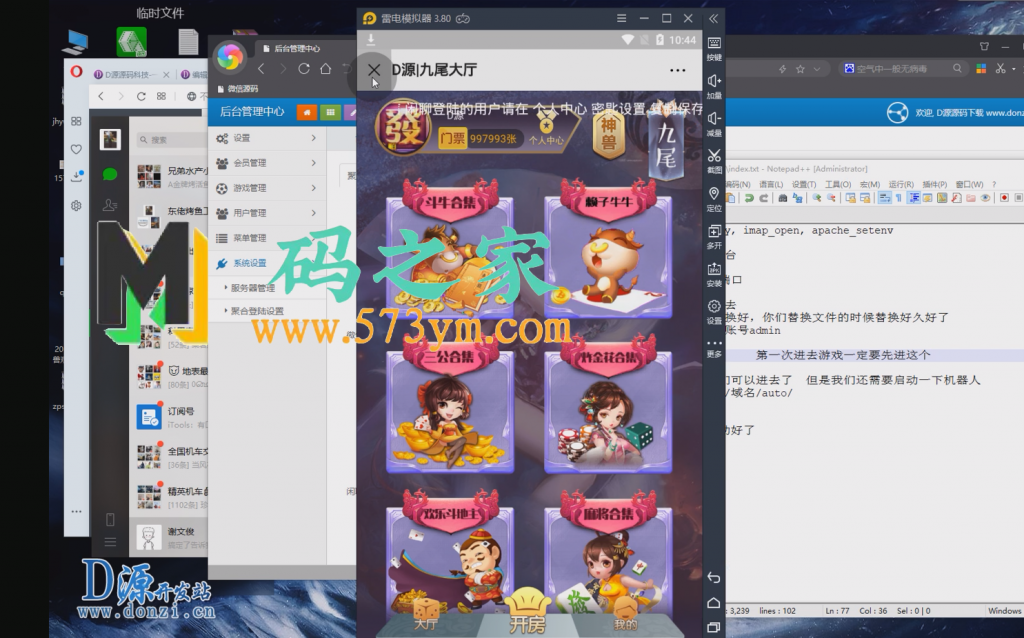Click the install APK (安装) icon
The height and width of the screenshot is (638, 1024).
click(x=714, y=270)
